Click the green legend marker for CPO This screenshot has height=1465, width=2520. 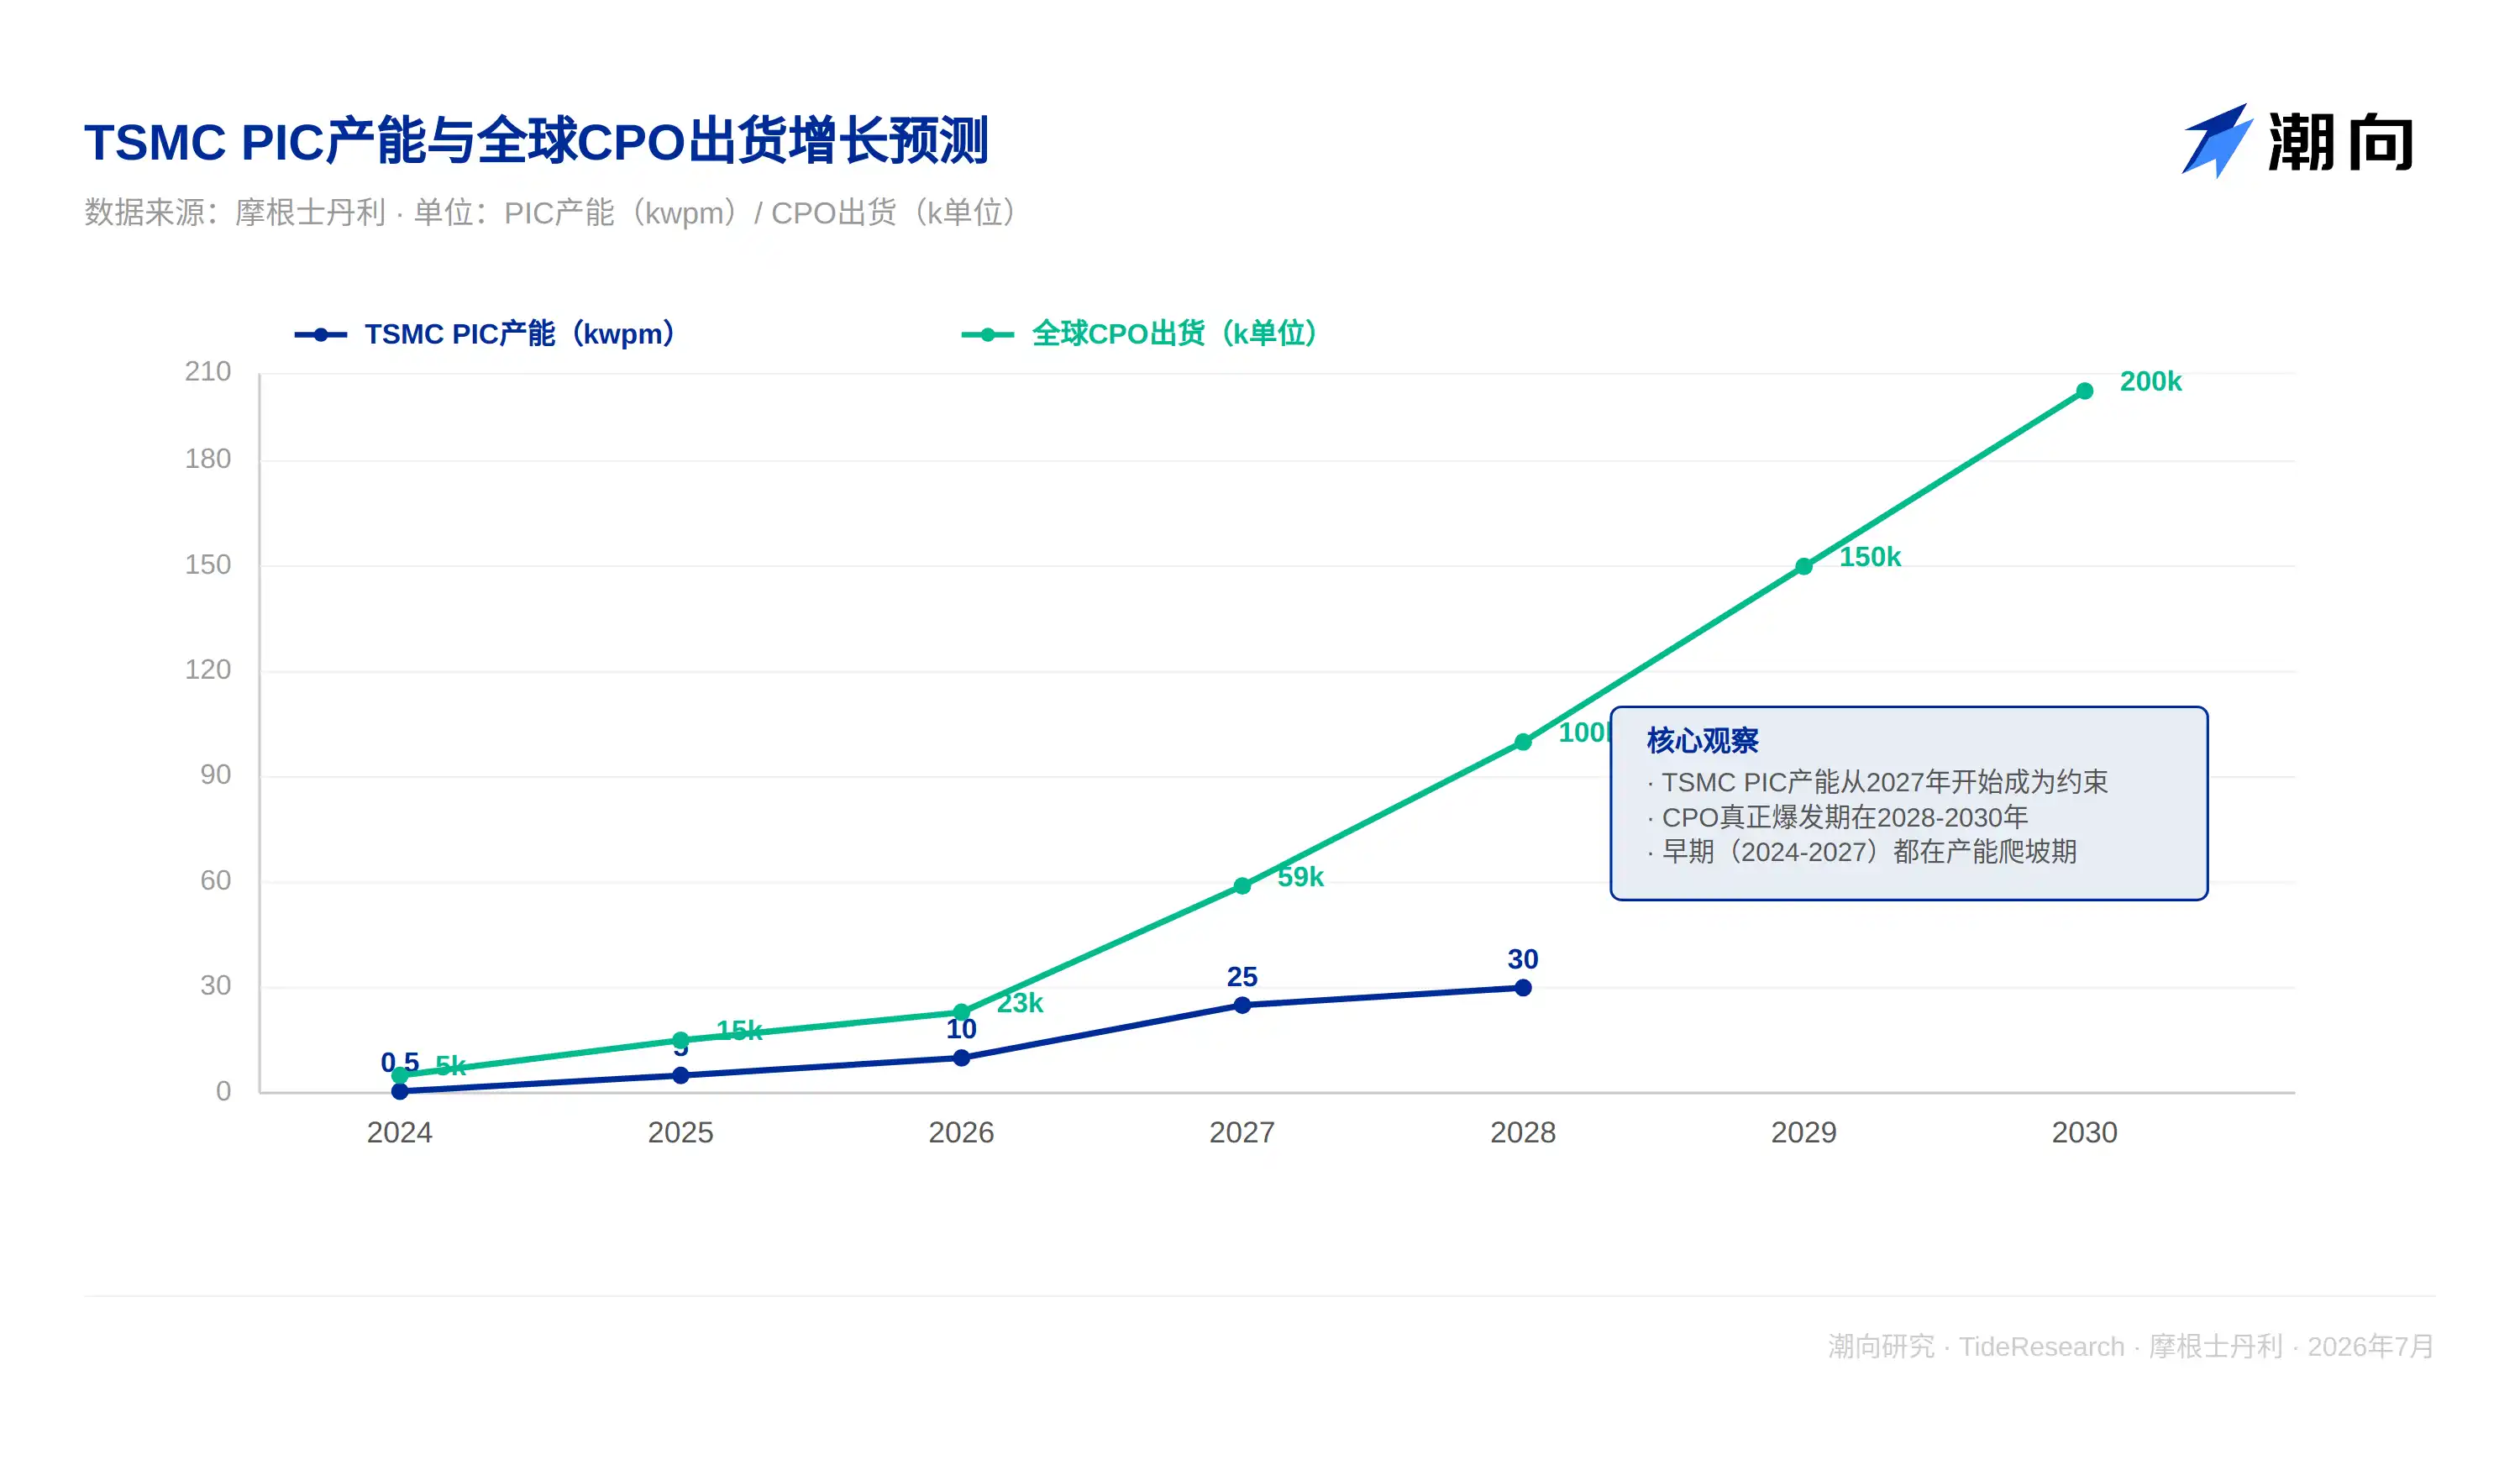pyautogui.click(x=987, y=335)
